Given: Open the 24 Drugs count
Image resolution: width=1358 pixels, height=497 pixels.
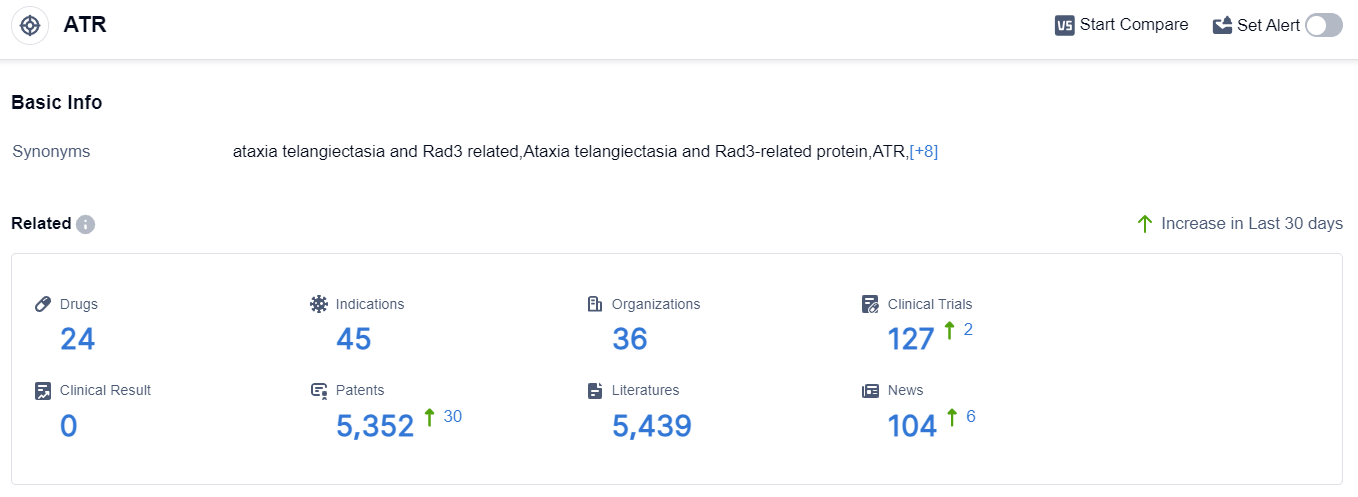Looking at the screenshot, I should click(x=77, y=339).
